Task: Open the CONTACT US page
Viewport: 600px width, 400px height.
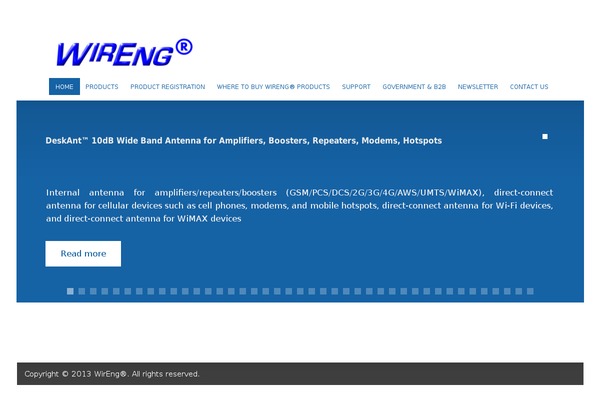Action: tap(529, 87)
